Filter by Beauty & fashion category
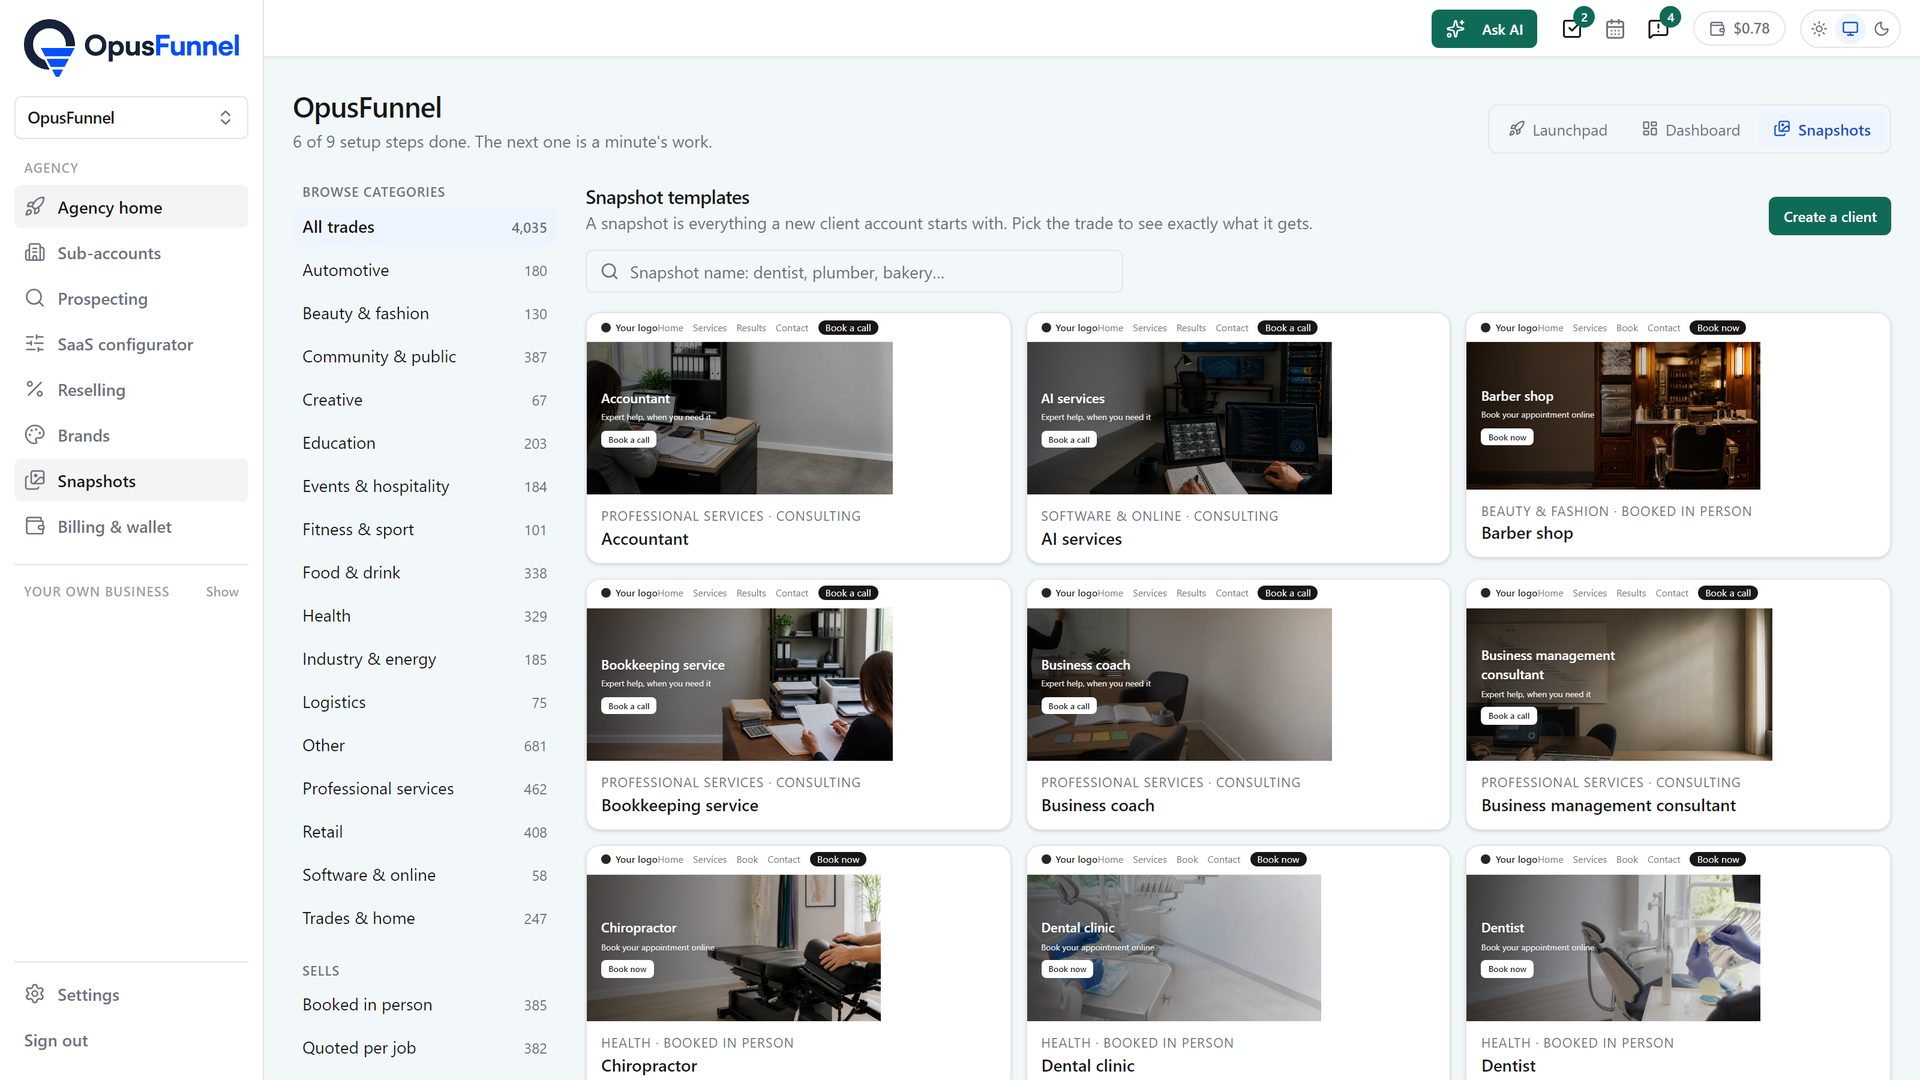 click(424, 313)
